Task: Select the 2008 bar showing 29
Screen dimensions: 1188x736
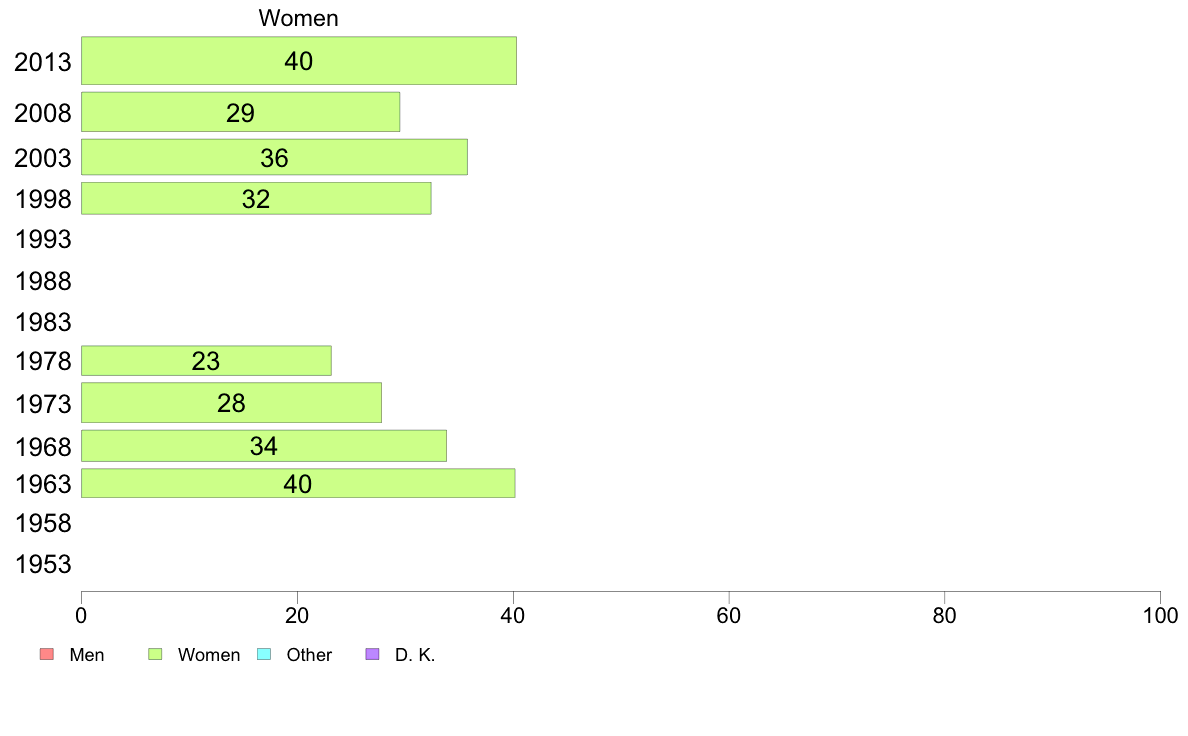Action: [240, 112]
